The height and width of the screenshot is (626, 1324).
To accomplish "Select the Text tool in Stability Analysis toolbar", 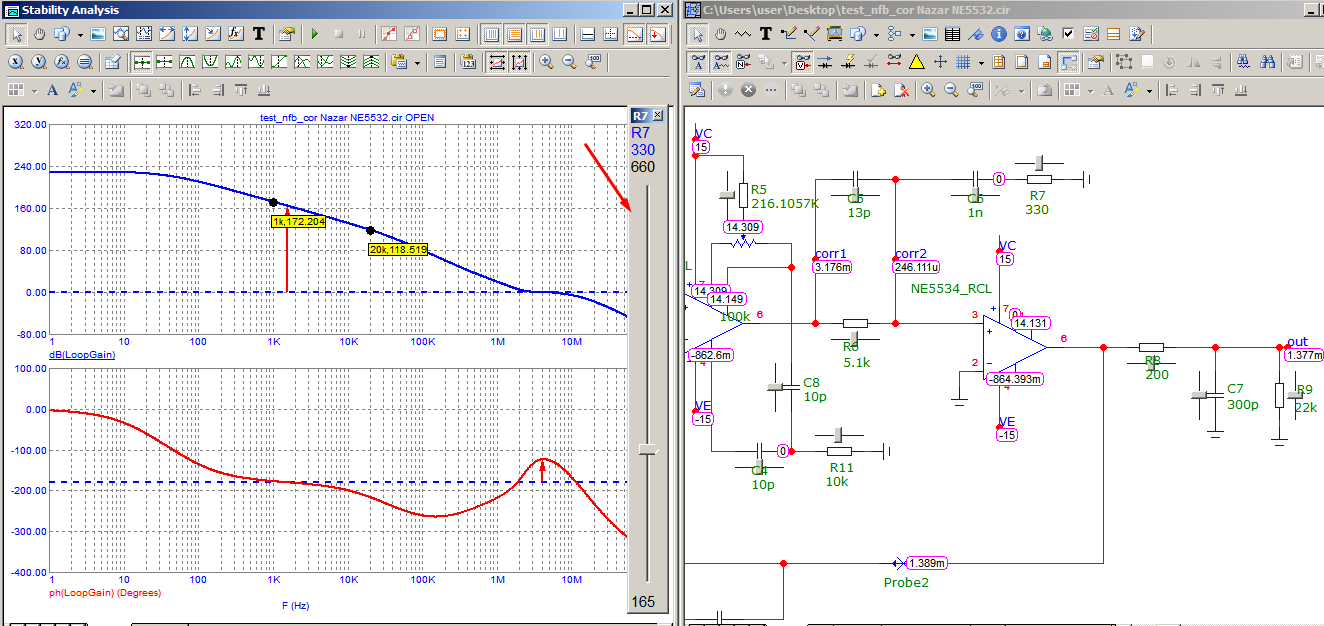I will coord(258,34).
